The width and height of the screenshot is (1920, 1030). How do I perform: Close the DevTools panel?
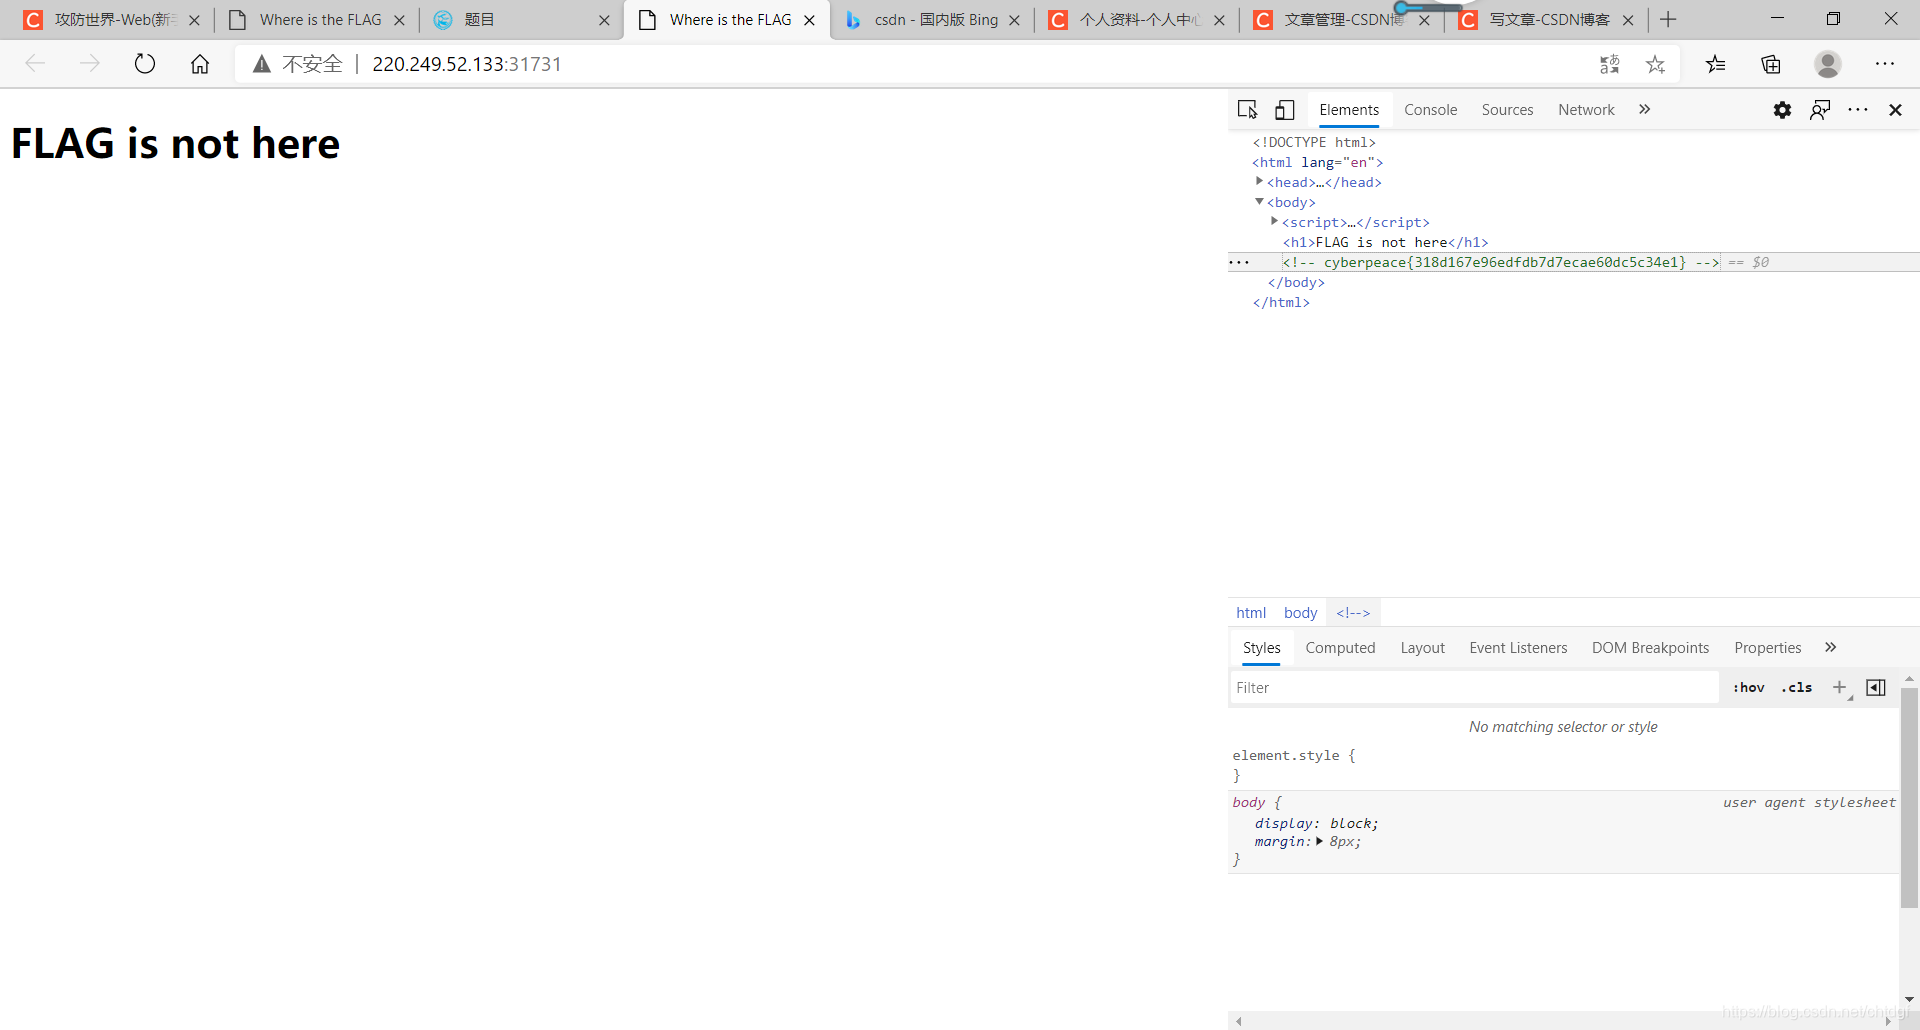click(1895, 110)
